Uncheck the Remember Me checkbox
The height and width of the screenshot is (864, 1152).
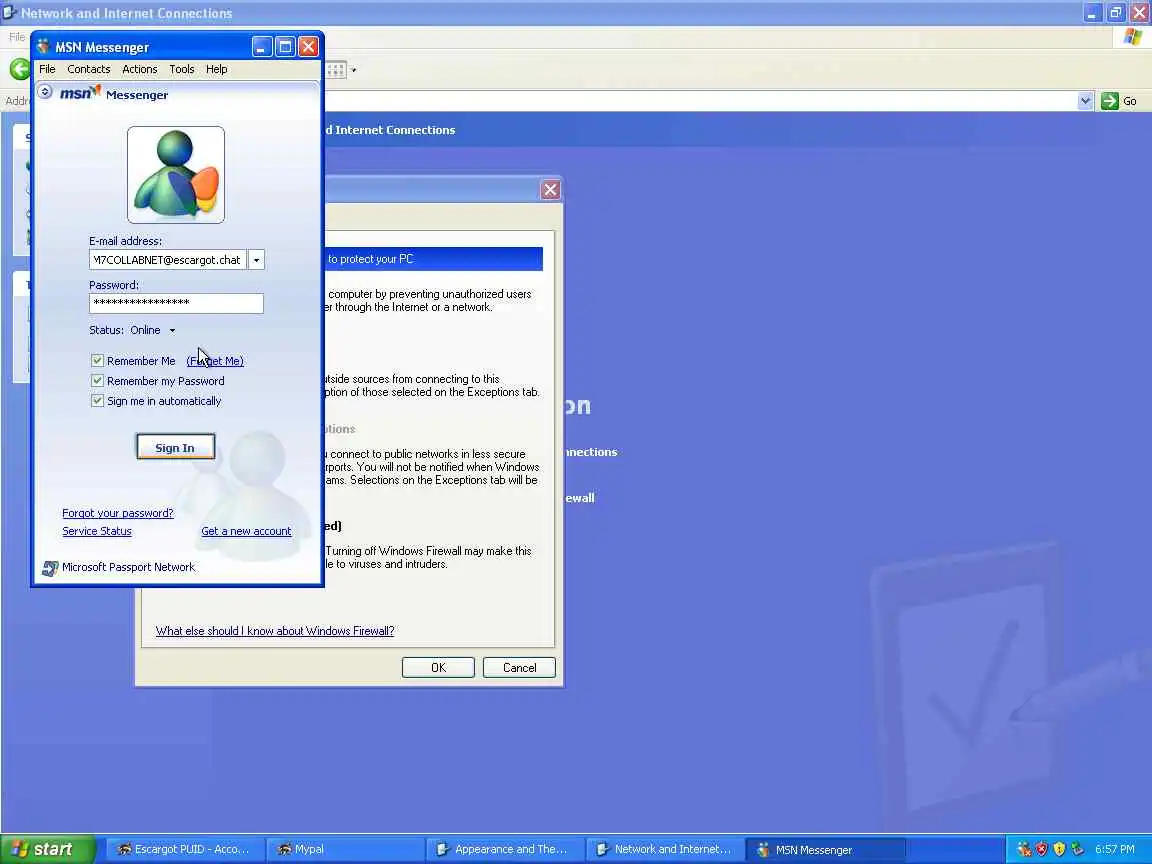[x=97, y=361]
